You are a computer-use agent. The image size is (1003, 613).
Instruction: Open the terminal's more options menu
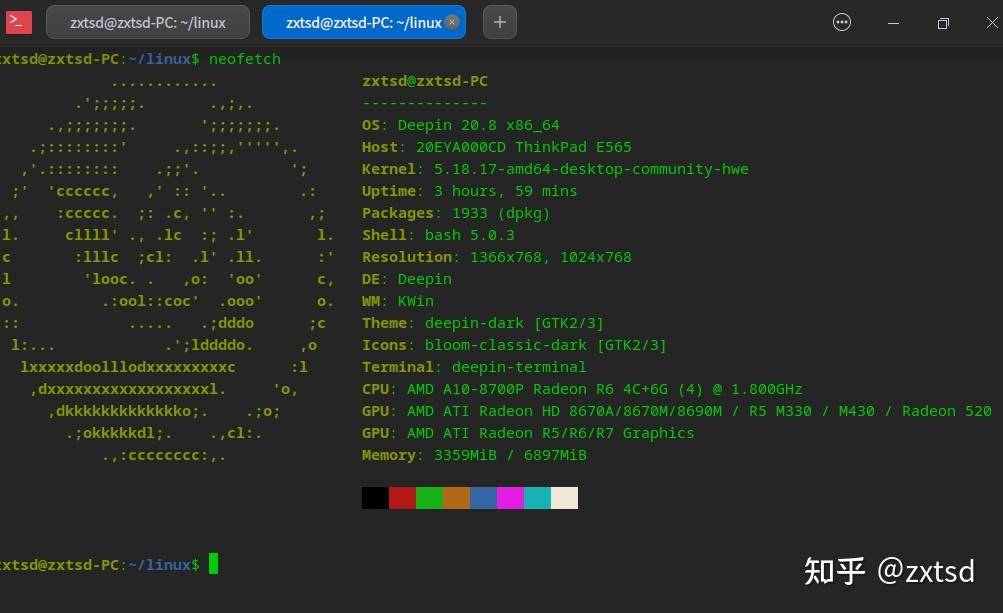point(842,22)
